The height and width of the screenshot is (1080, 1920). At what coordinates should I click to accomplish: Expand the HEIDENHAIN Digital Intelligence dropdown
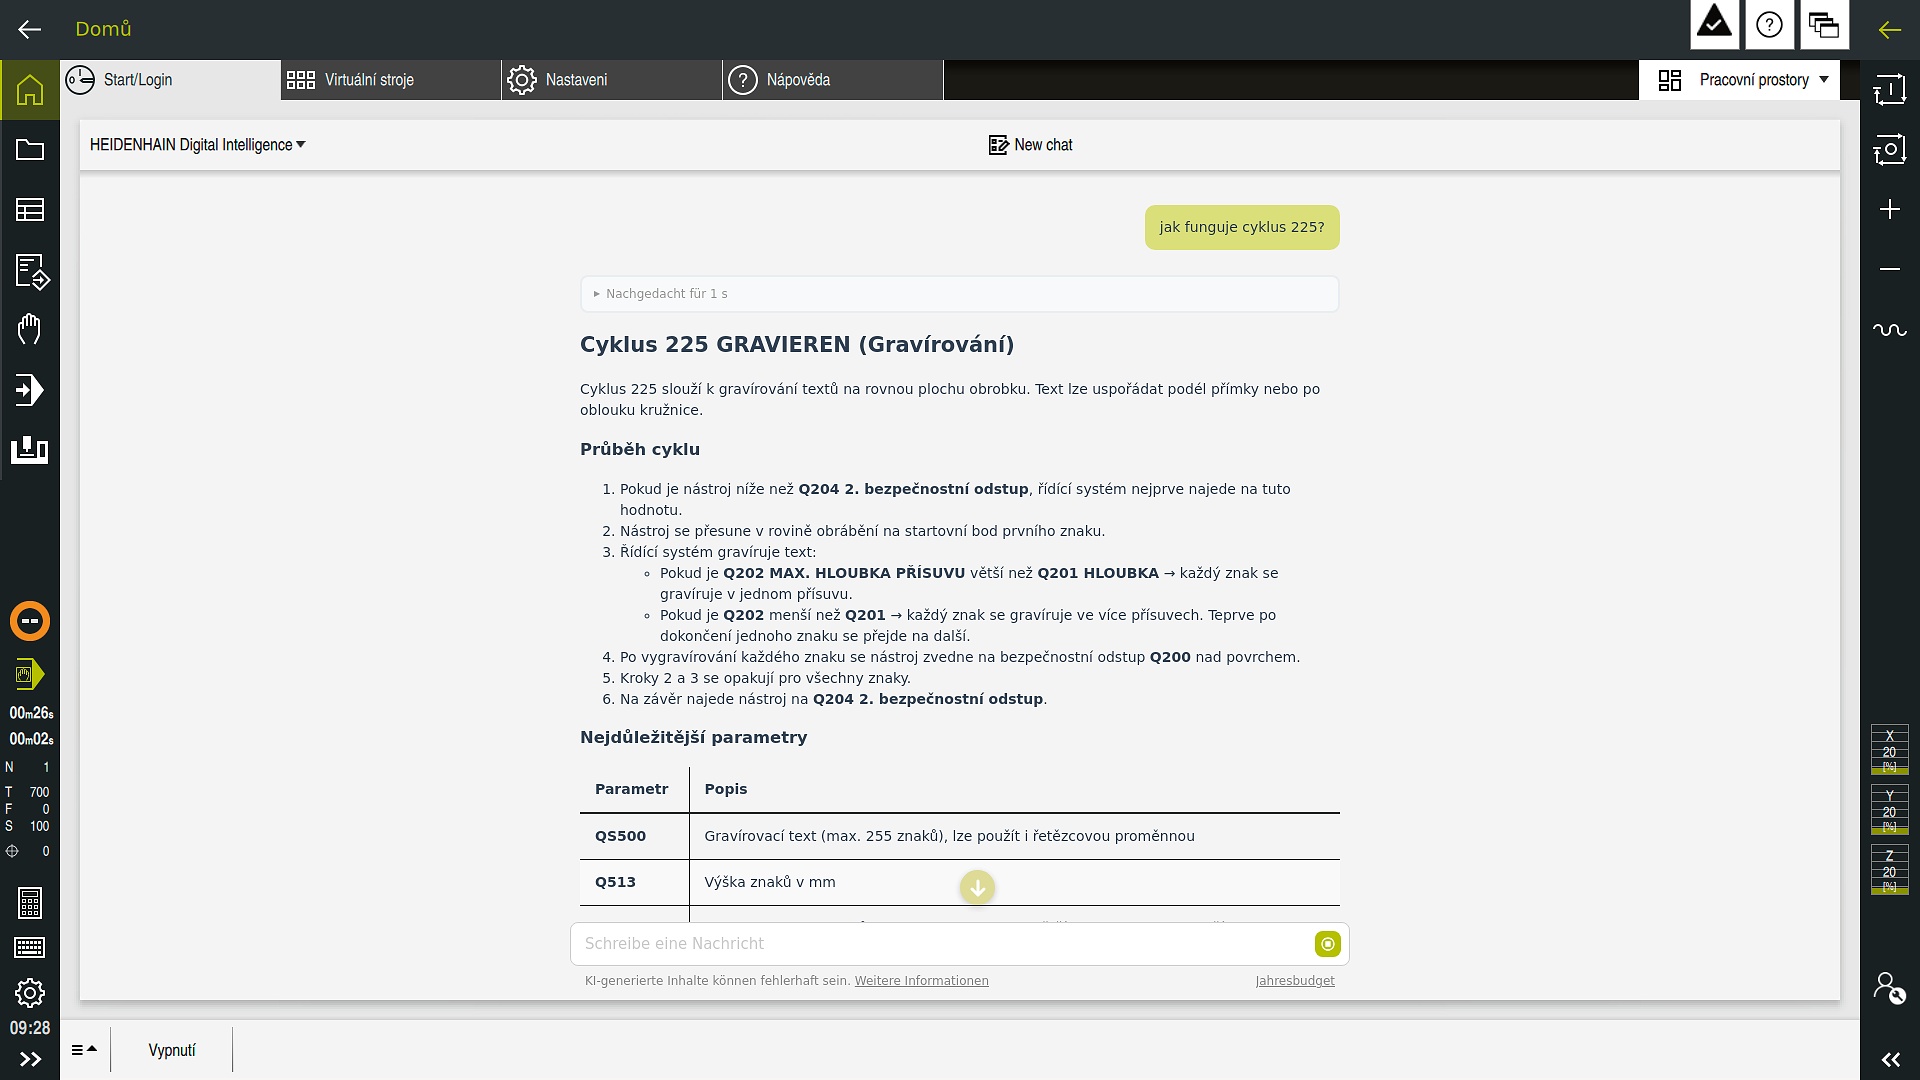pyautogui.click(x=198, y=145)
